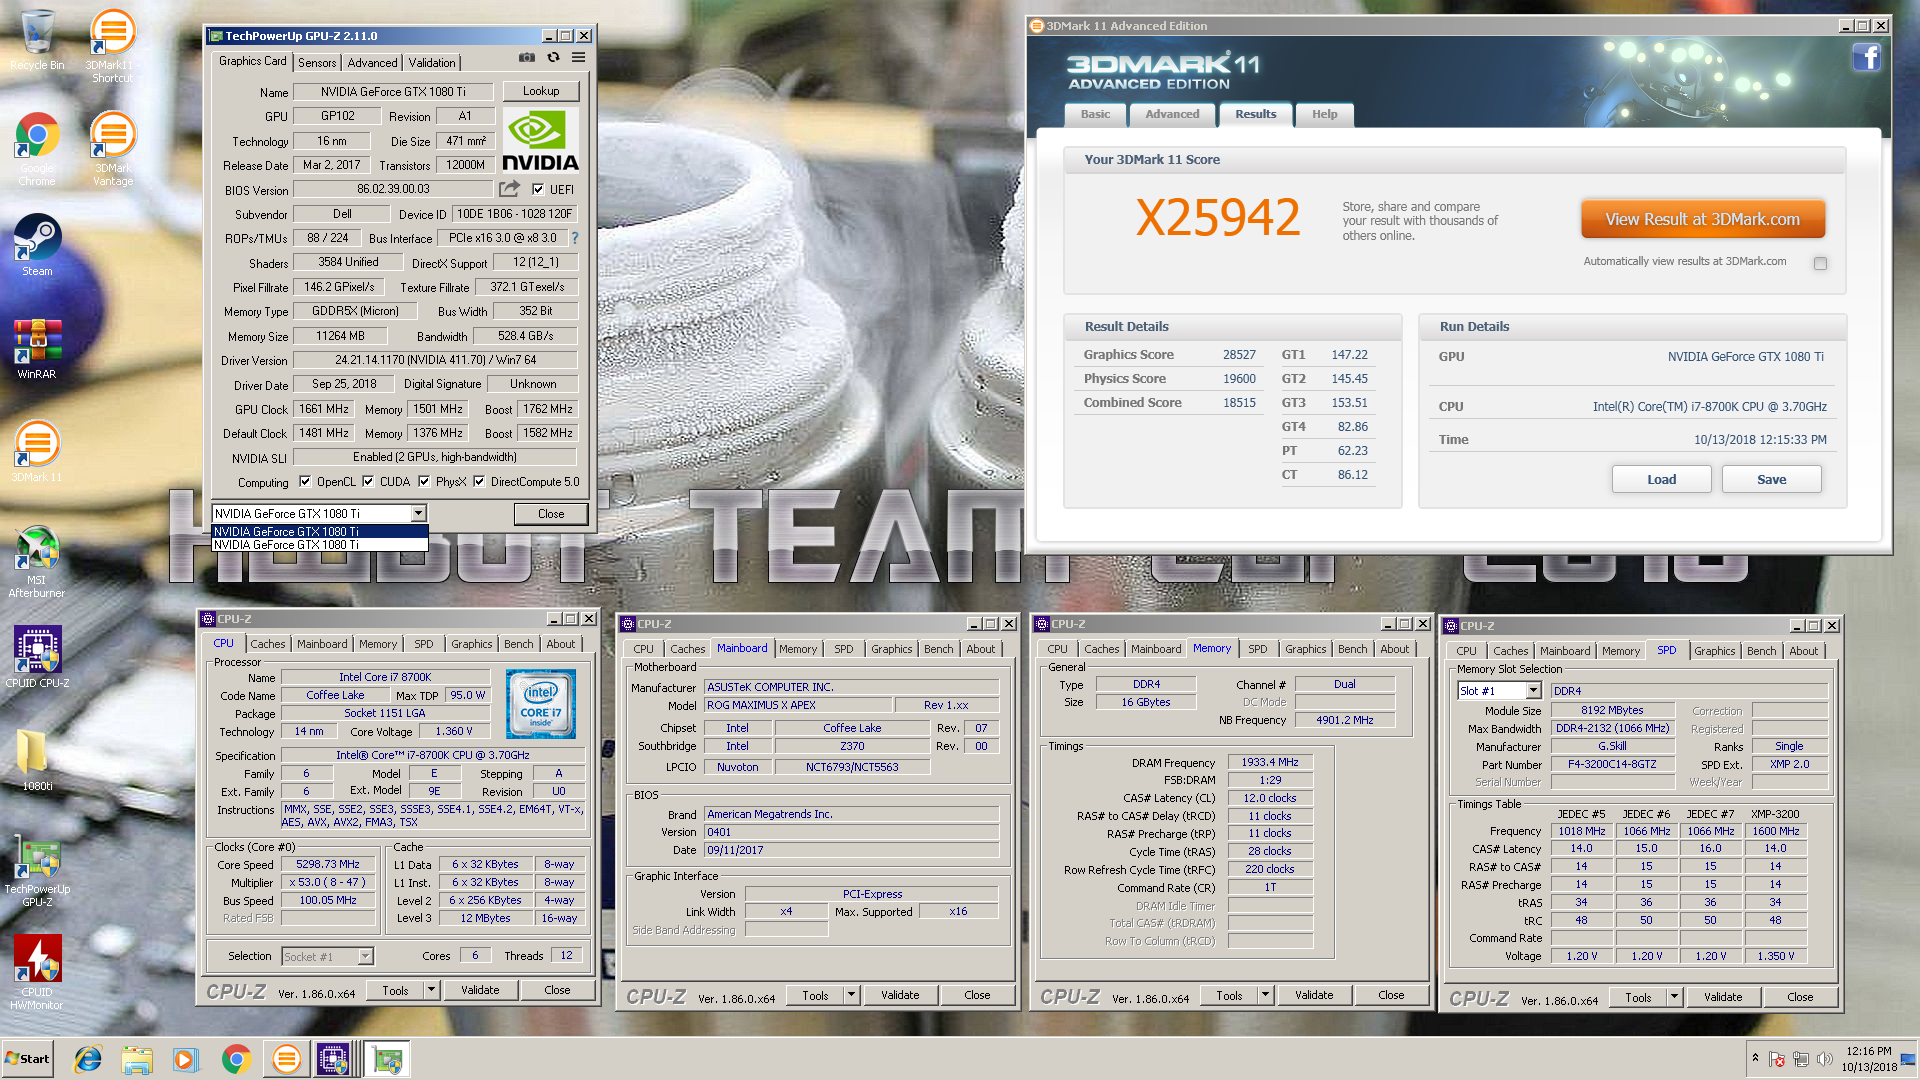Expand Tools arrow in CPU-Z CPU window

pos(431,990)
